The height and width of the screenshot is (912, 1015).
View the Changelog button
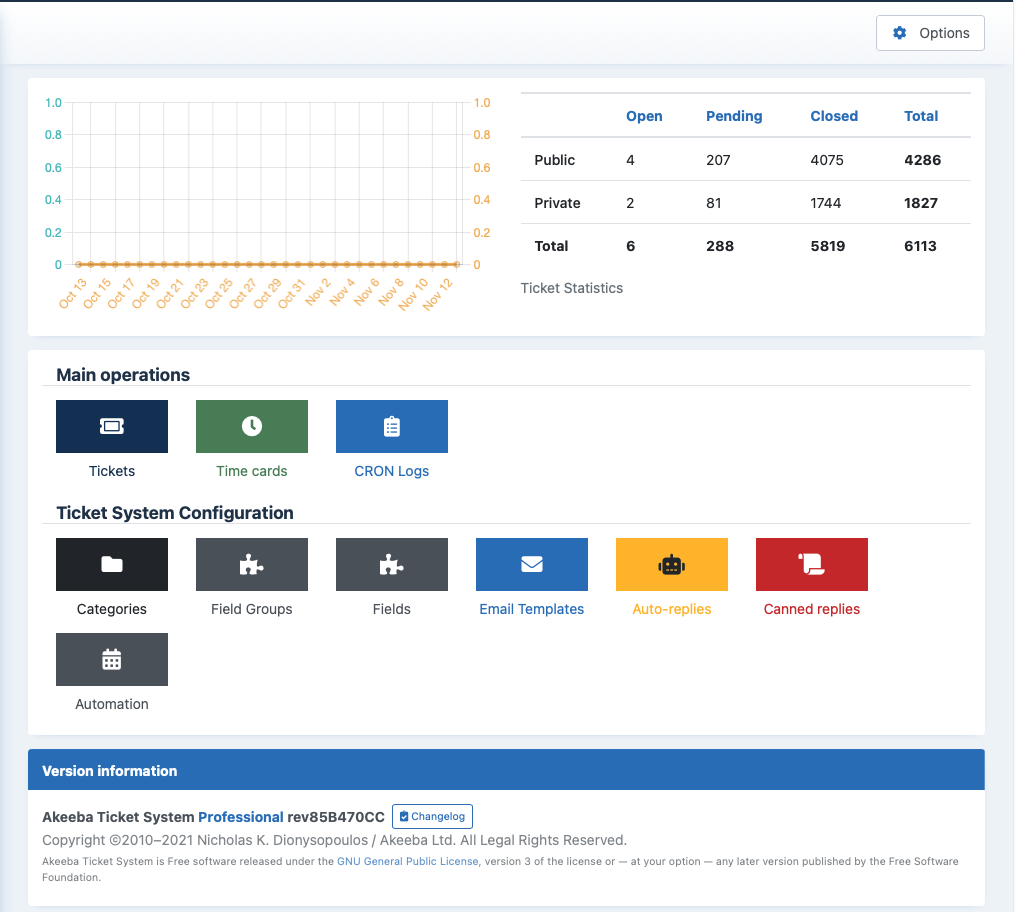tap(432, 816)
